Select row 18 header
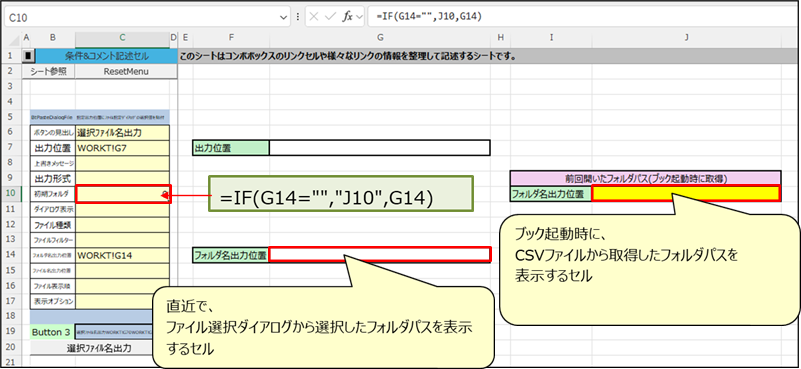Screen dimensions: 801x369 [x=11, y=316]
